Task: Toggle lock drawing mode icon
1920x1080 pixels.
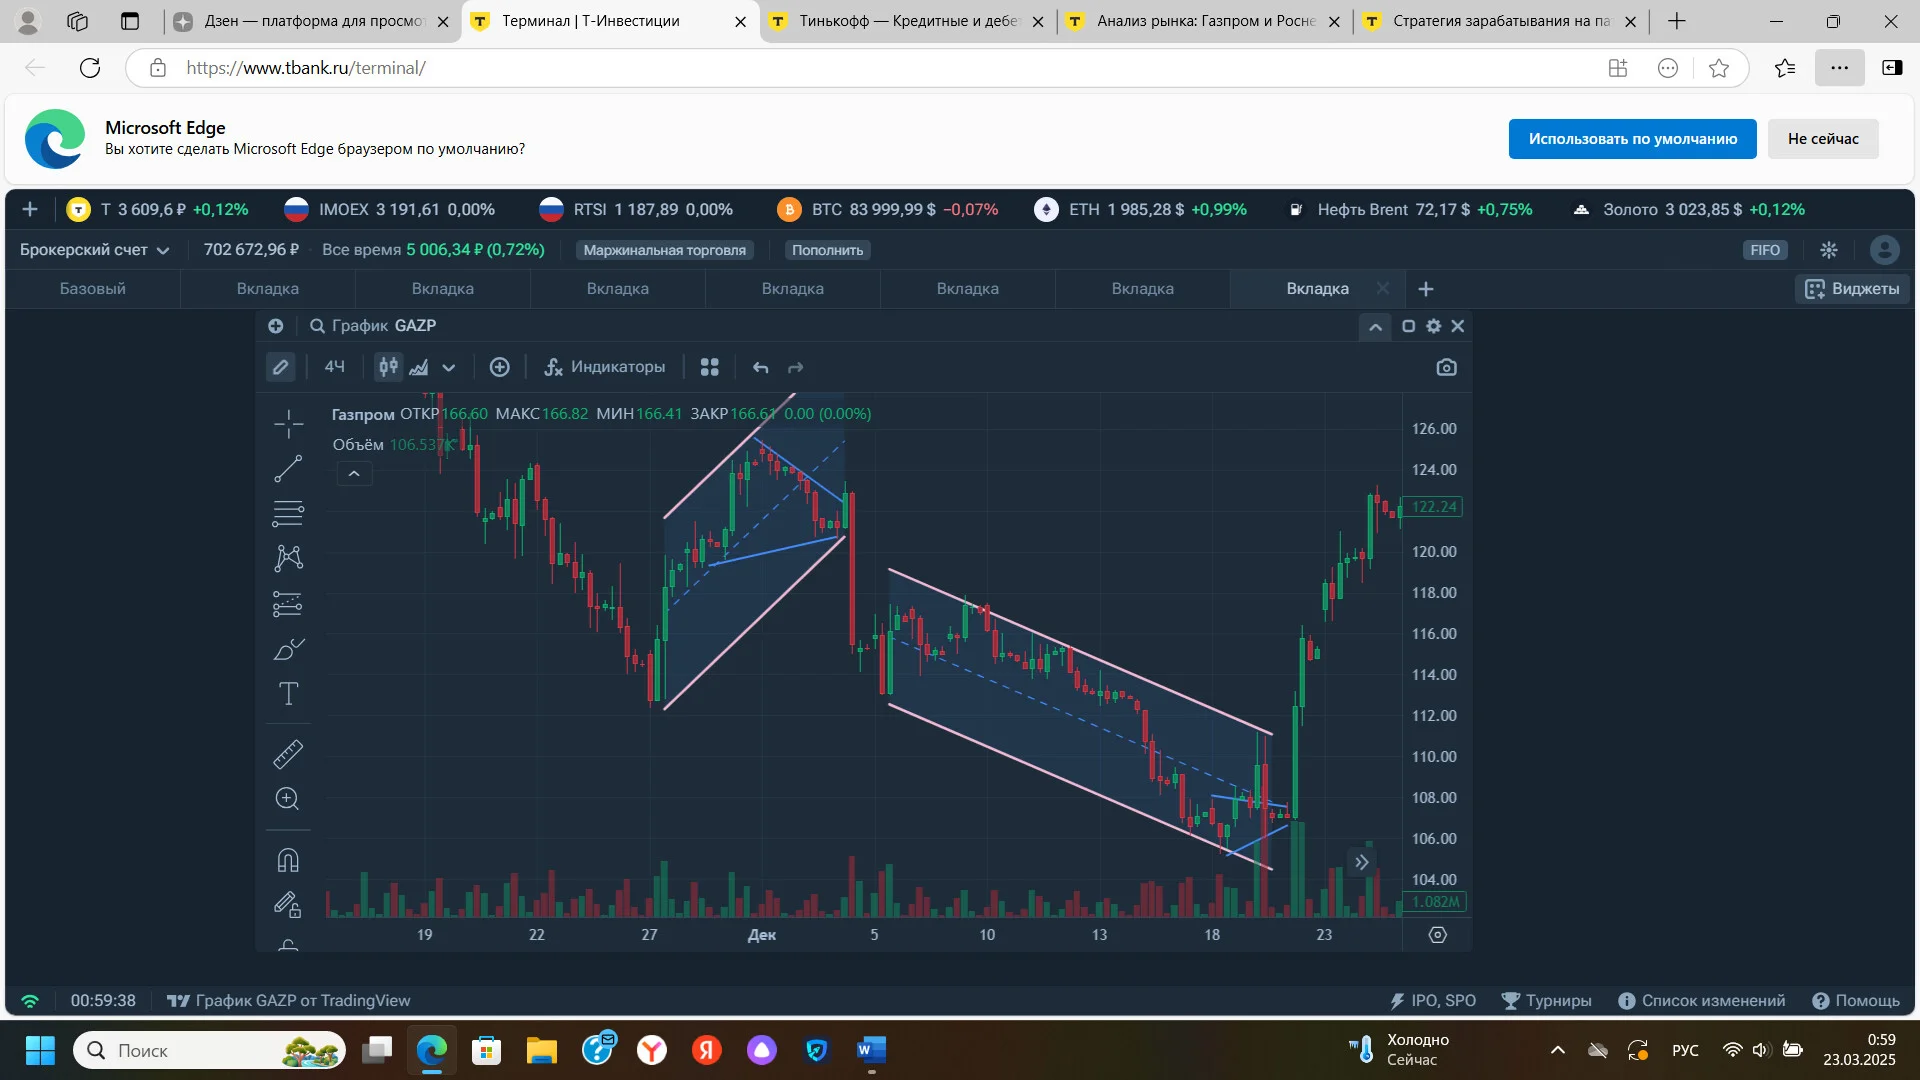Action: tap(288, 905)
